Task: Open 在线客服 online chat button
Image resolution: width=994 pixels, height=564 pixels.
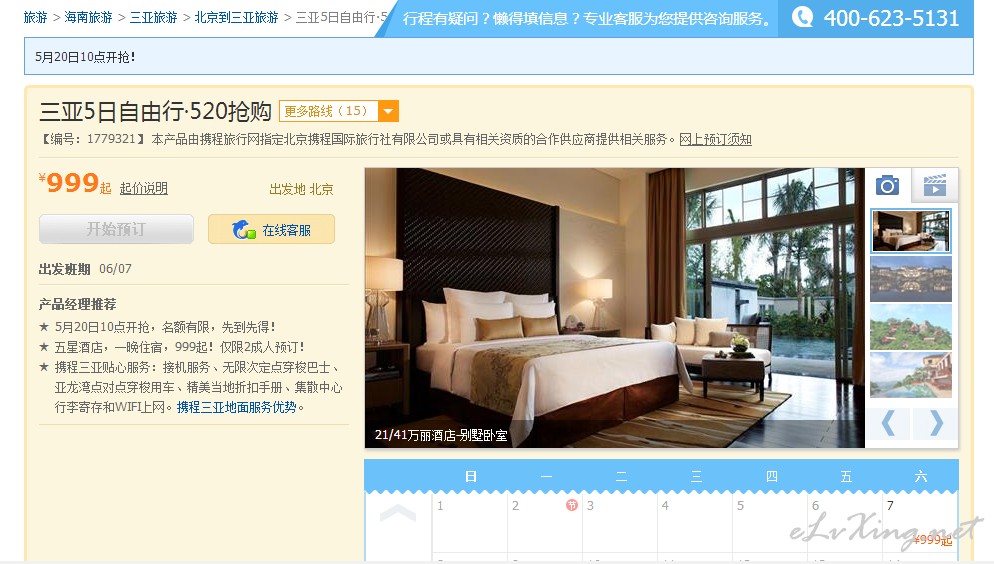Action: click(271, 229)
